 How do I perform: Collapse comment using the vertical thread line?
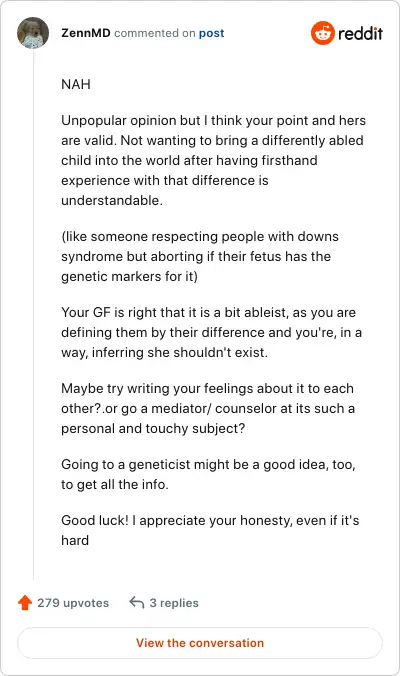(33, 314)
